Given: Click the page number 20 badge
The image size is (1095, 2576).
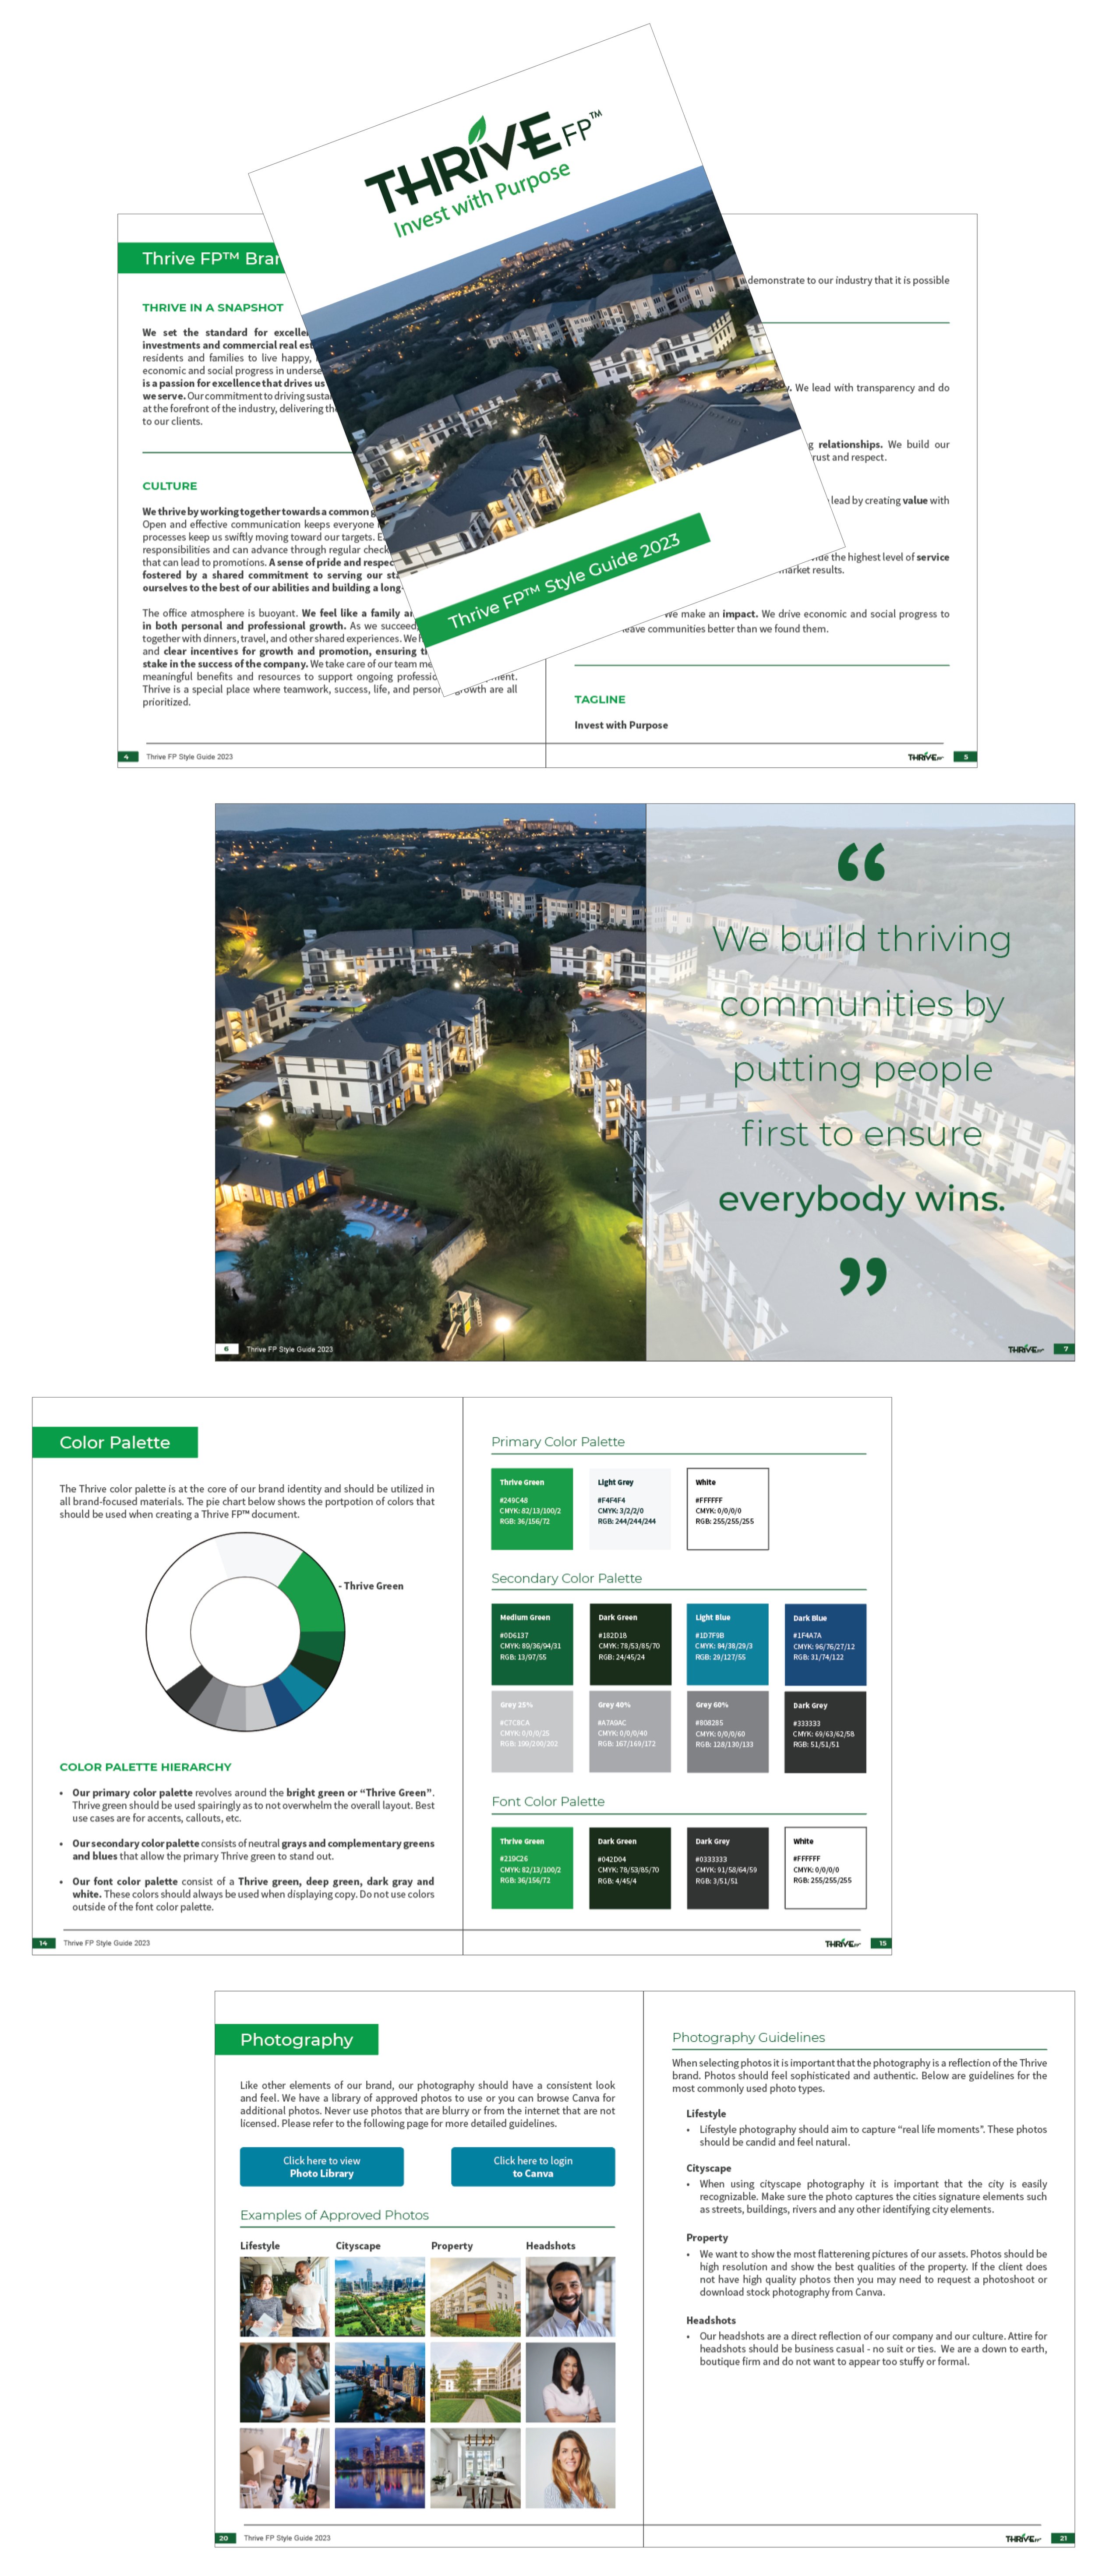Looking at the screenshot, I should [x=225, y=2537].
